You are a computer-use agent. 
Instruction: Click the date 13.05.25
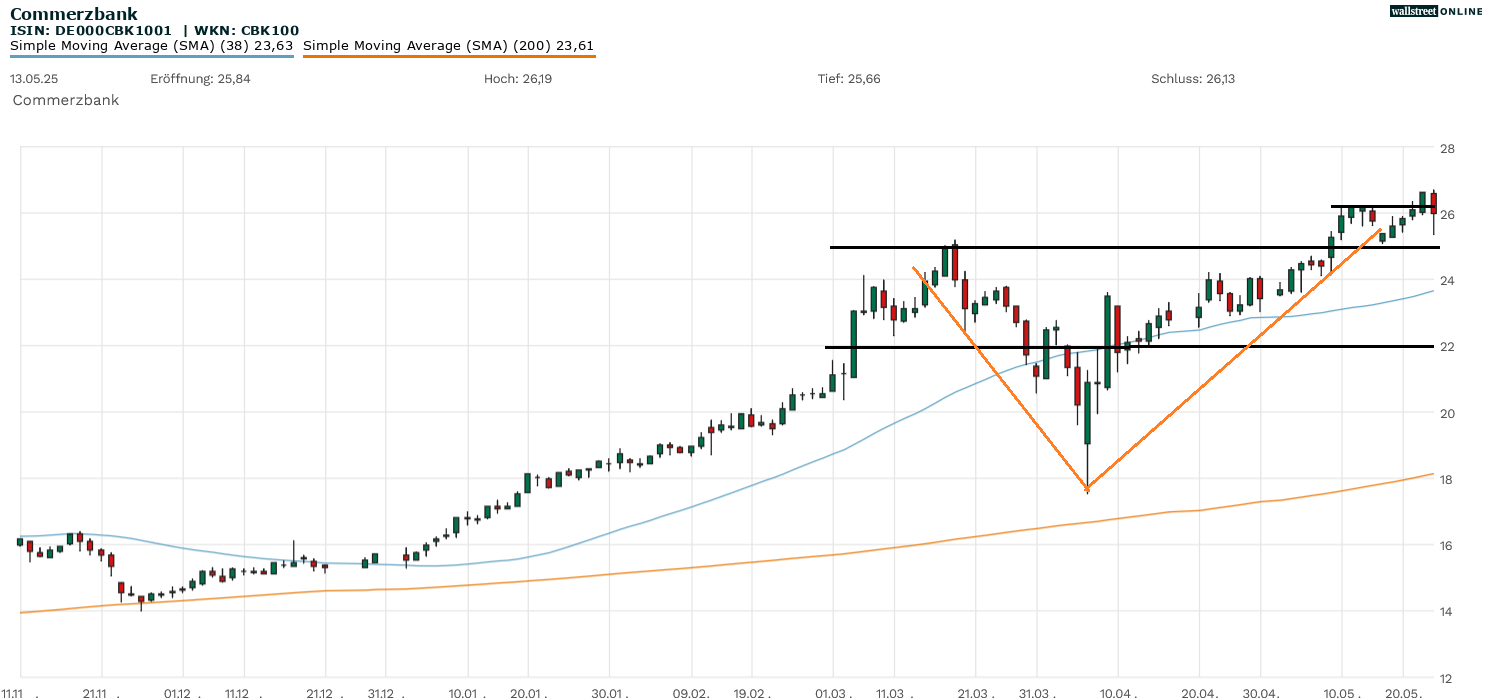point(34,79)
